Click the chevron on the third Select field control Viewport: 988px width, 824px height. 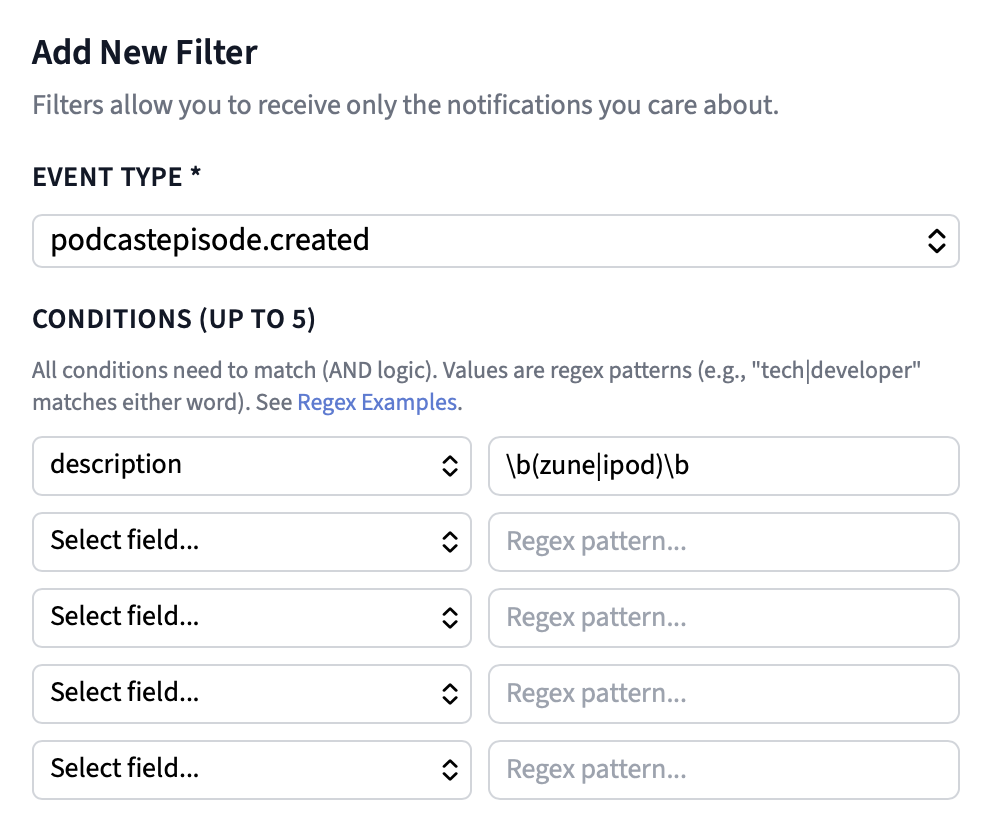[451, 617]
